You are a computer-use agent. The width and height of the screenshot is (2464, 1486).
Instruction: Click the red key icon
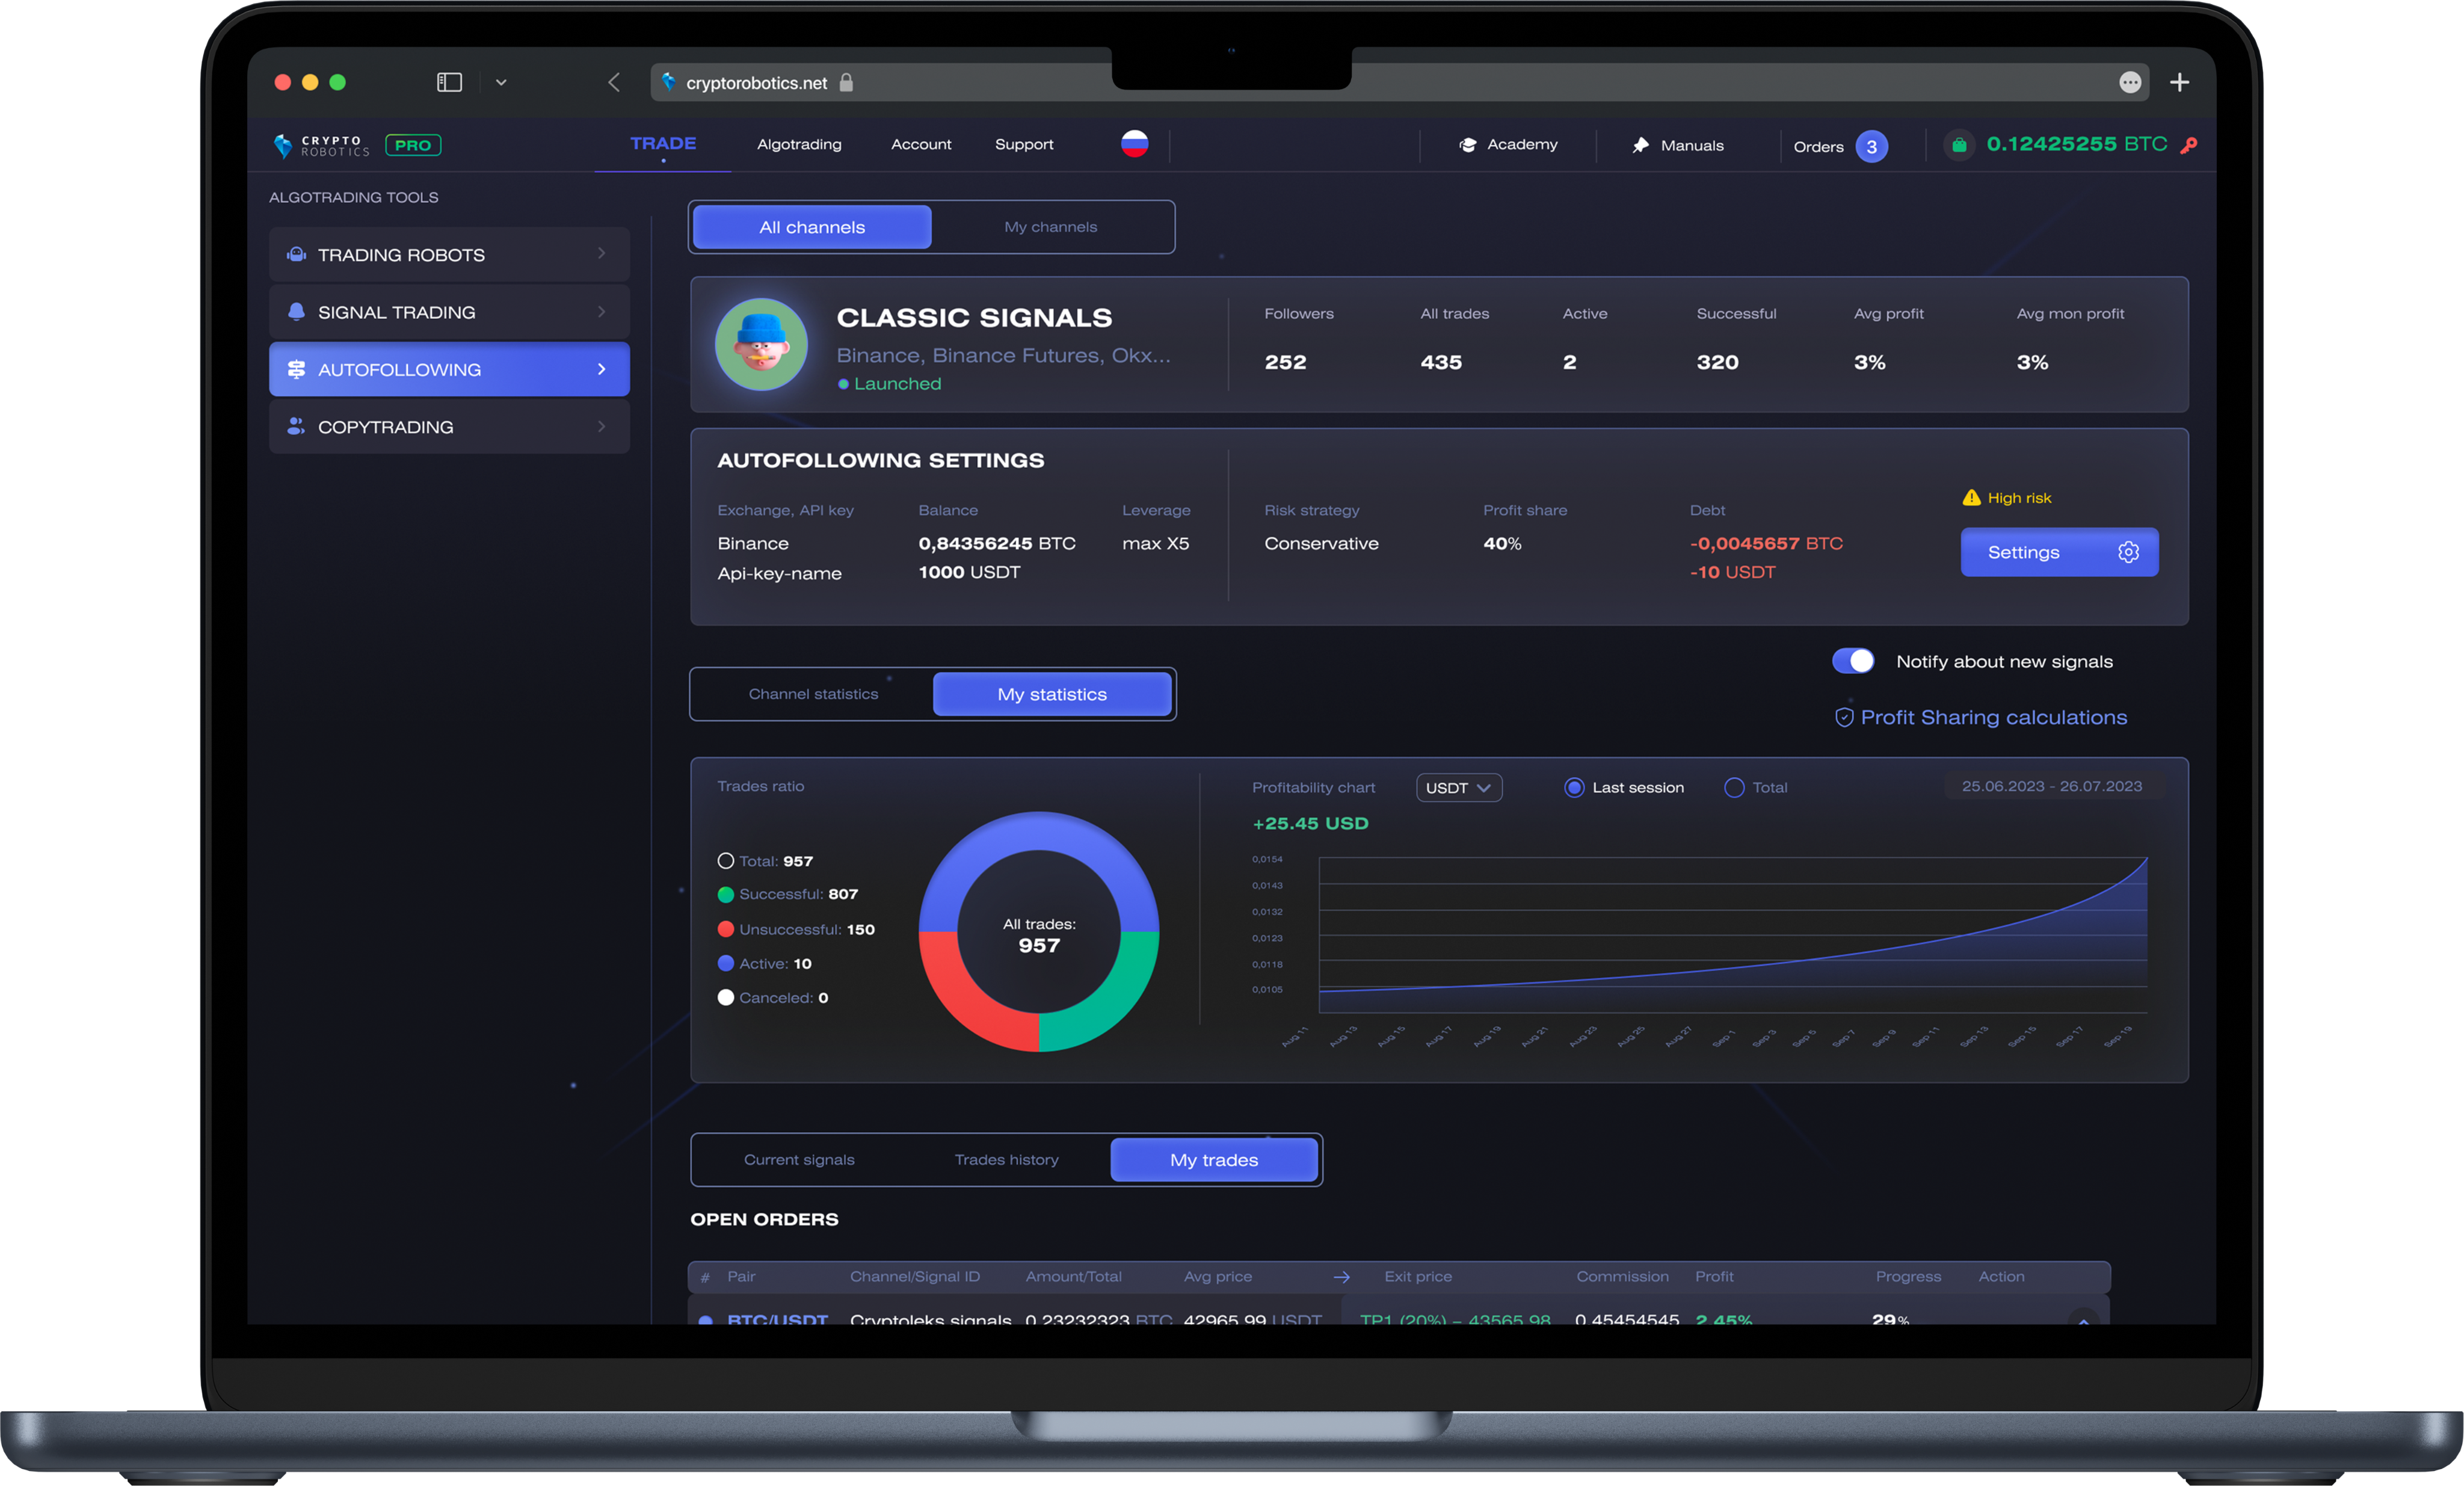point(2189,145)
